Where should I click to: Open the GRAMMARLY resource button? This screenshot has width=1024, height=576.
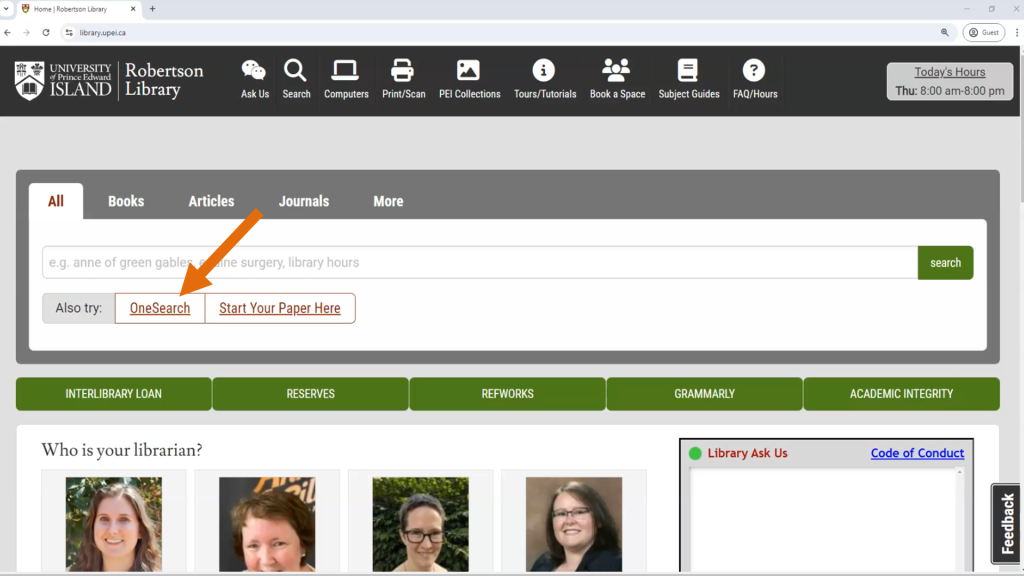pos(704,393)
